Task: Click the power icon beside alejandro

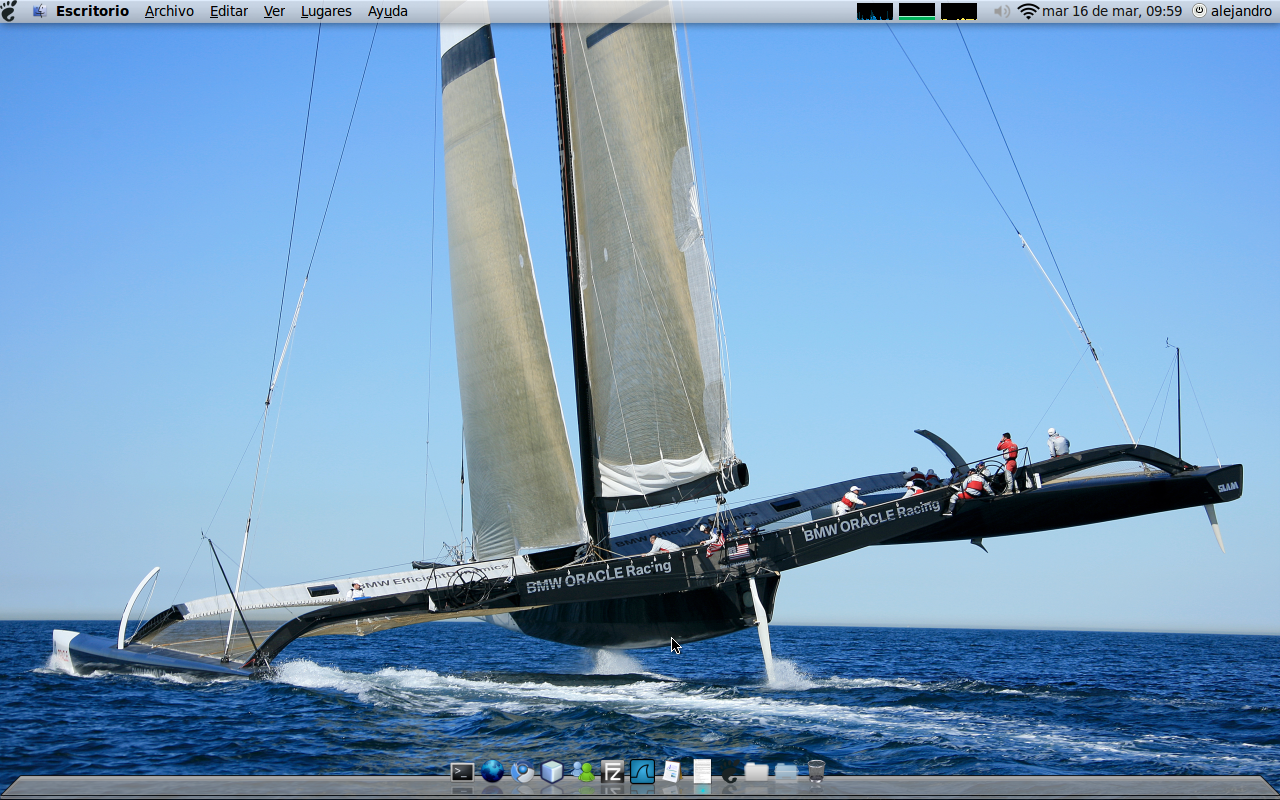Action: click(x=1199, y=11)
